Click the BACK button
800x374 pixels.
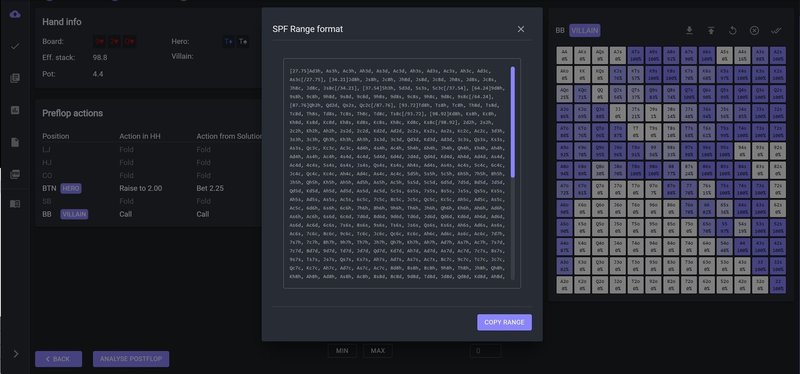click(58, 359)
